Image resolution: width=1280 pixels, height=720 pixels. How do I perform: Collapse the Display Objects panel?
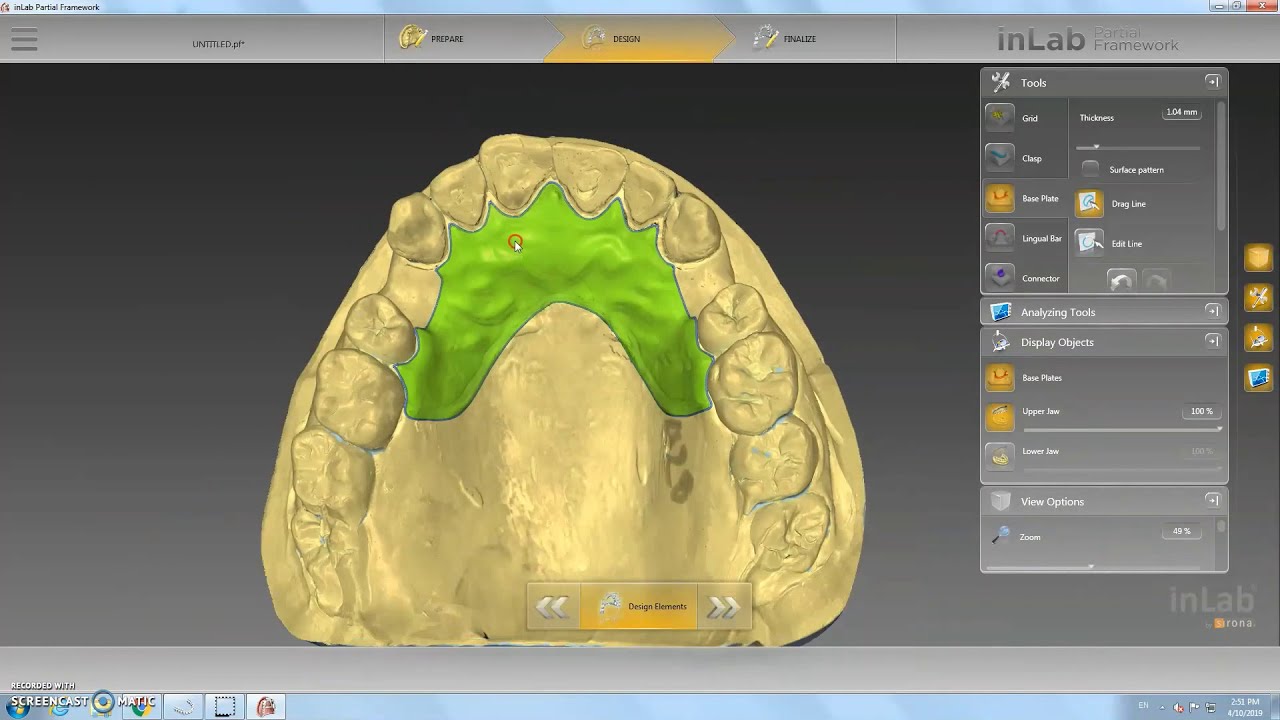1212,342
